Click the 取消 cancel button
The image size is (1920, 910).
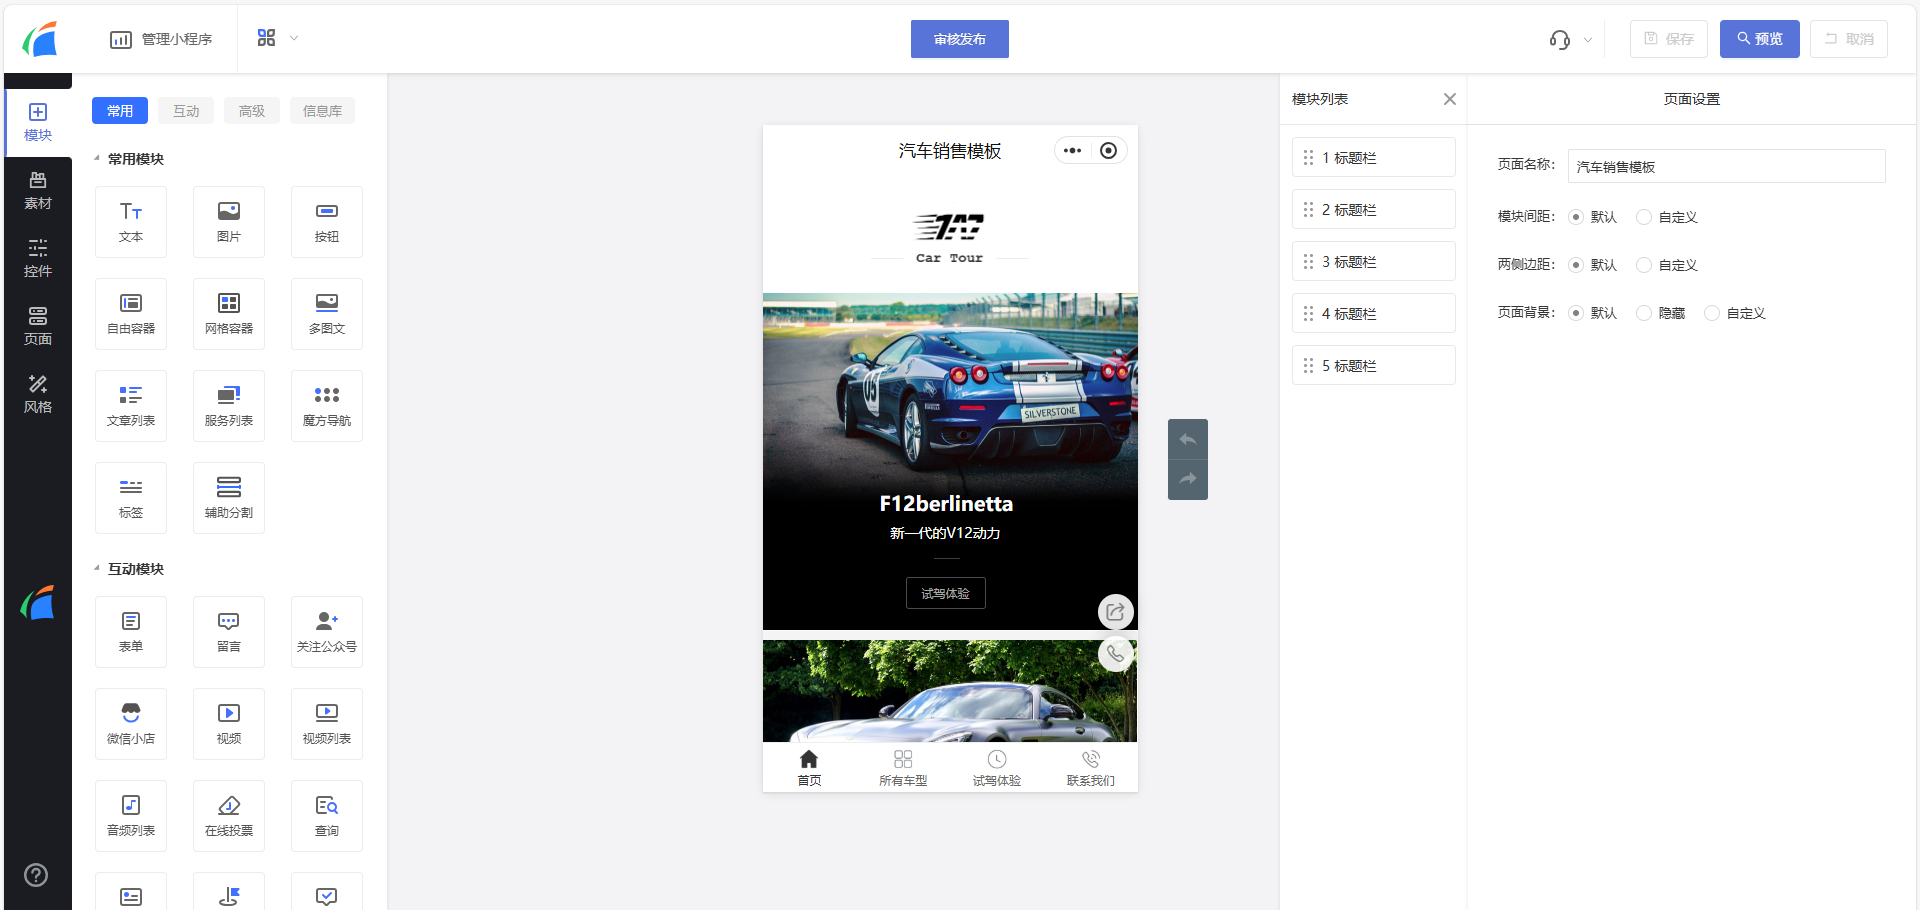coord(1849,39)
